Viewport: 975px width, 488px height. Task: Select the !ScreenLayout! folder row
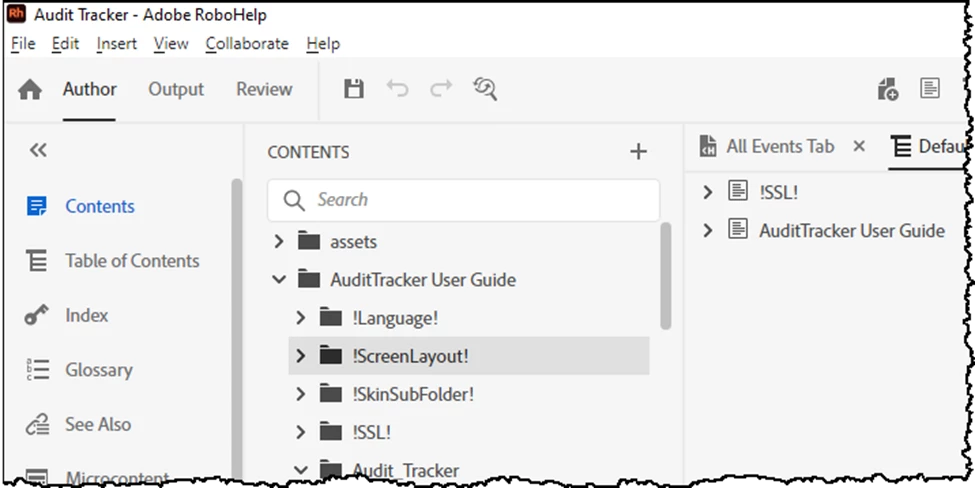click(x=469, y=356)
